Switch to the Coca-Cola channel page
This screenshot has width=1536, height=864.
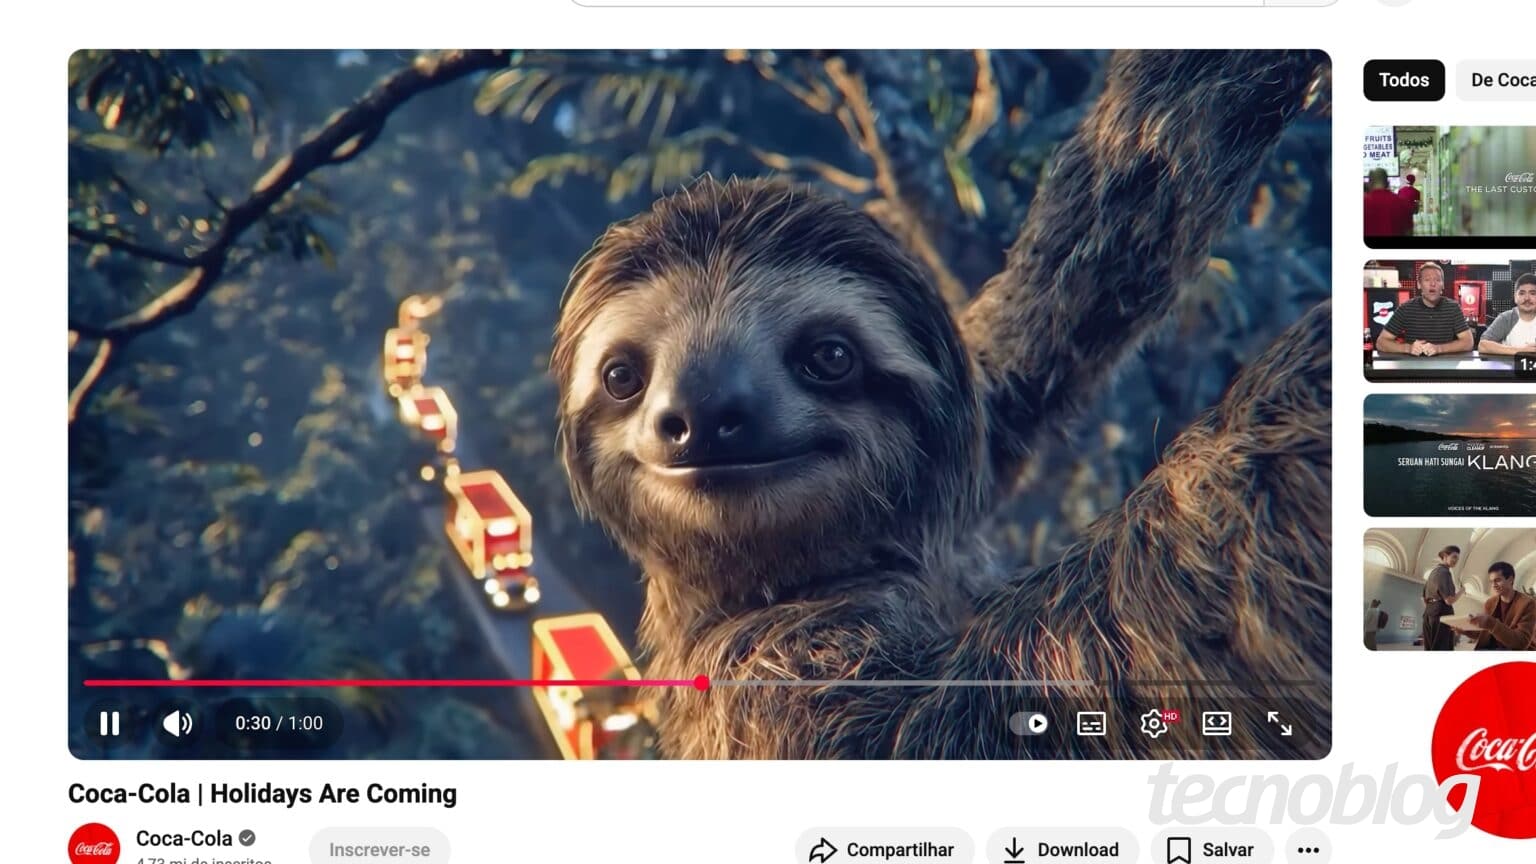185,838
